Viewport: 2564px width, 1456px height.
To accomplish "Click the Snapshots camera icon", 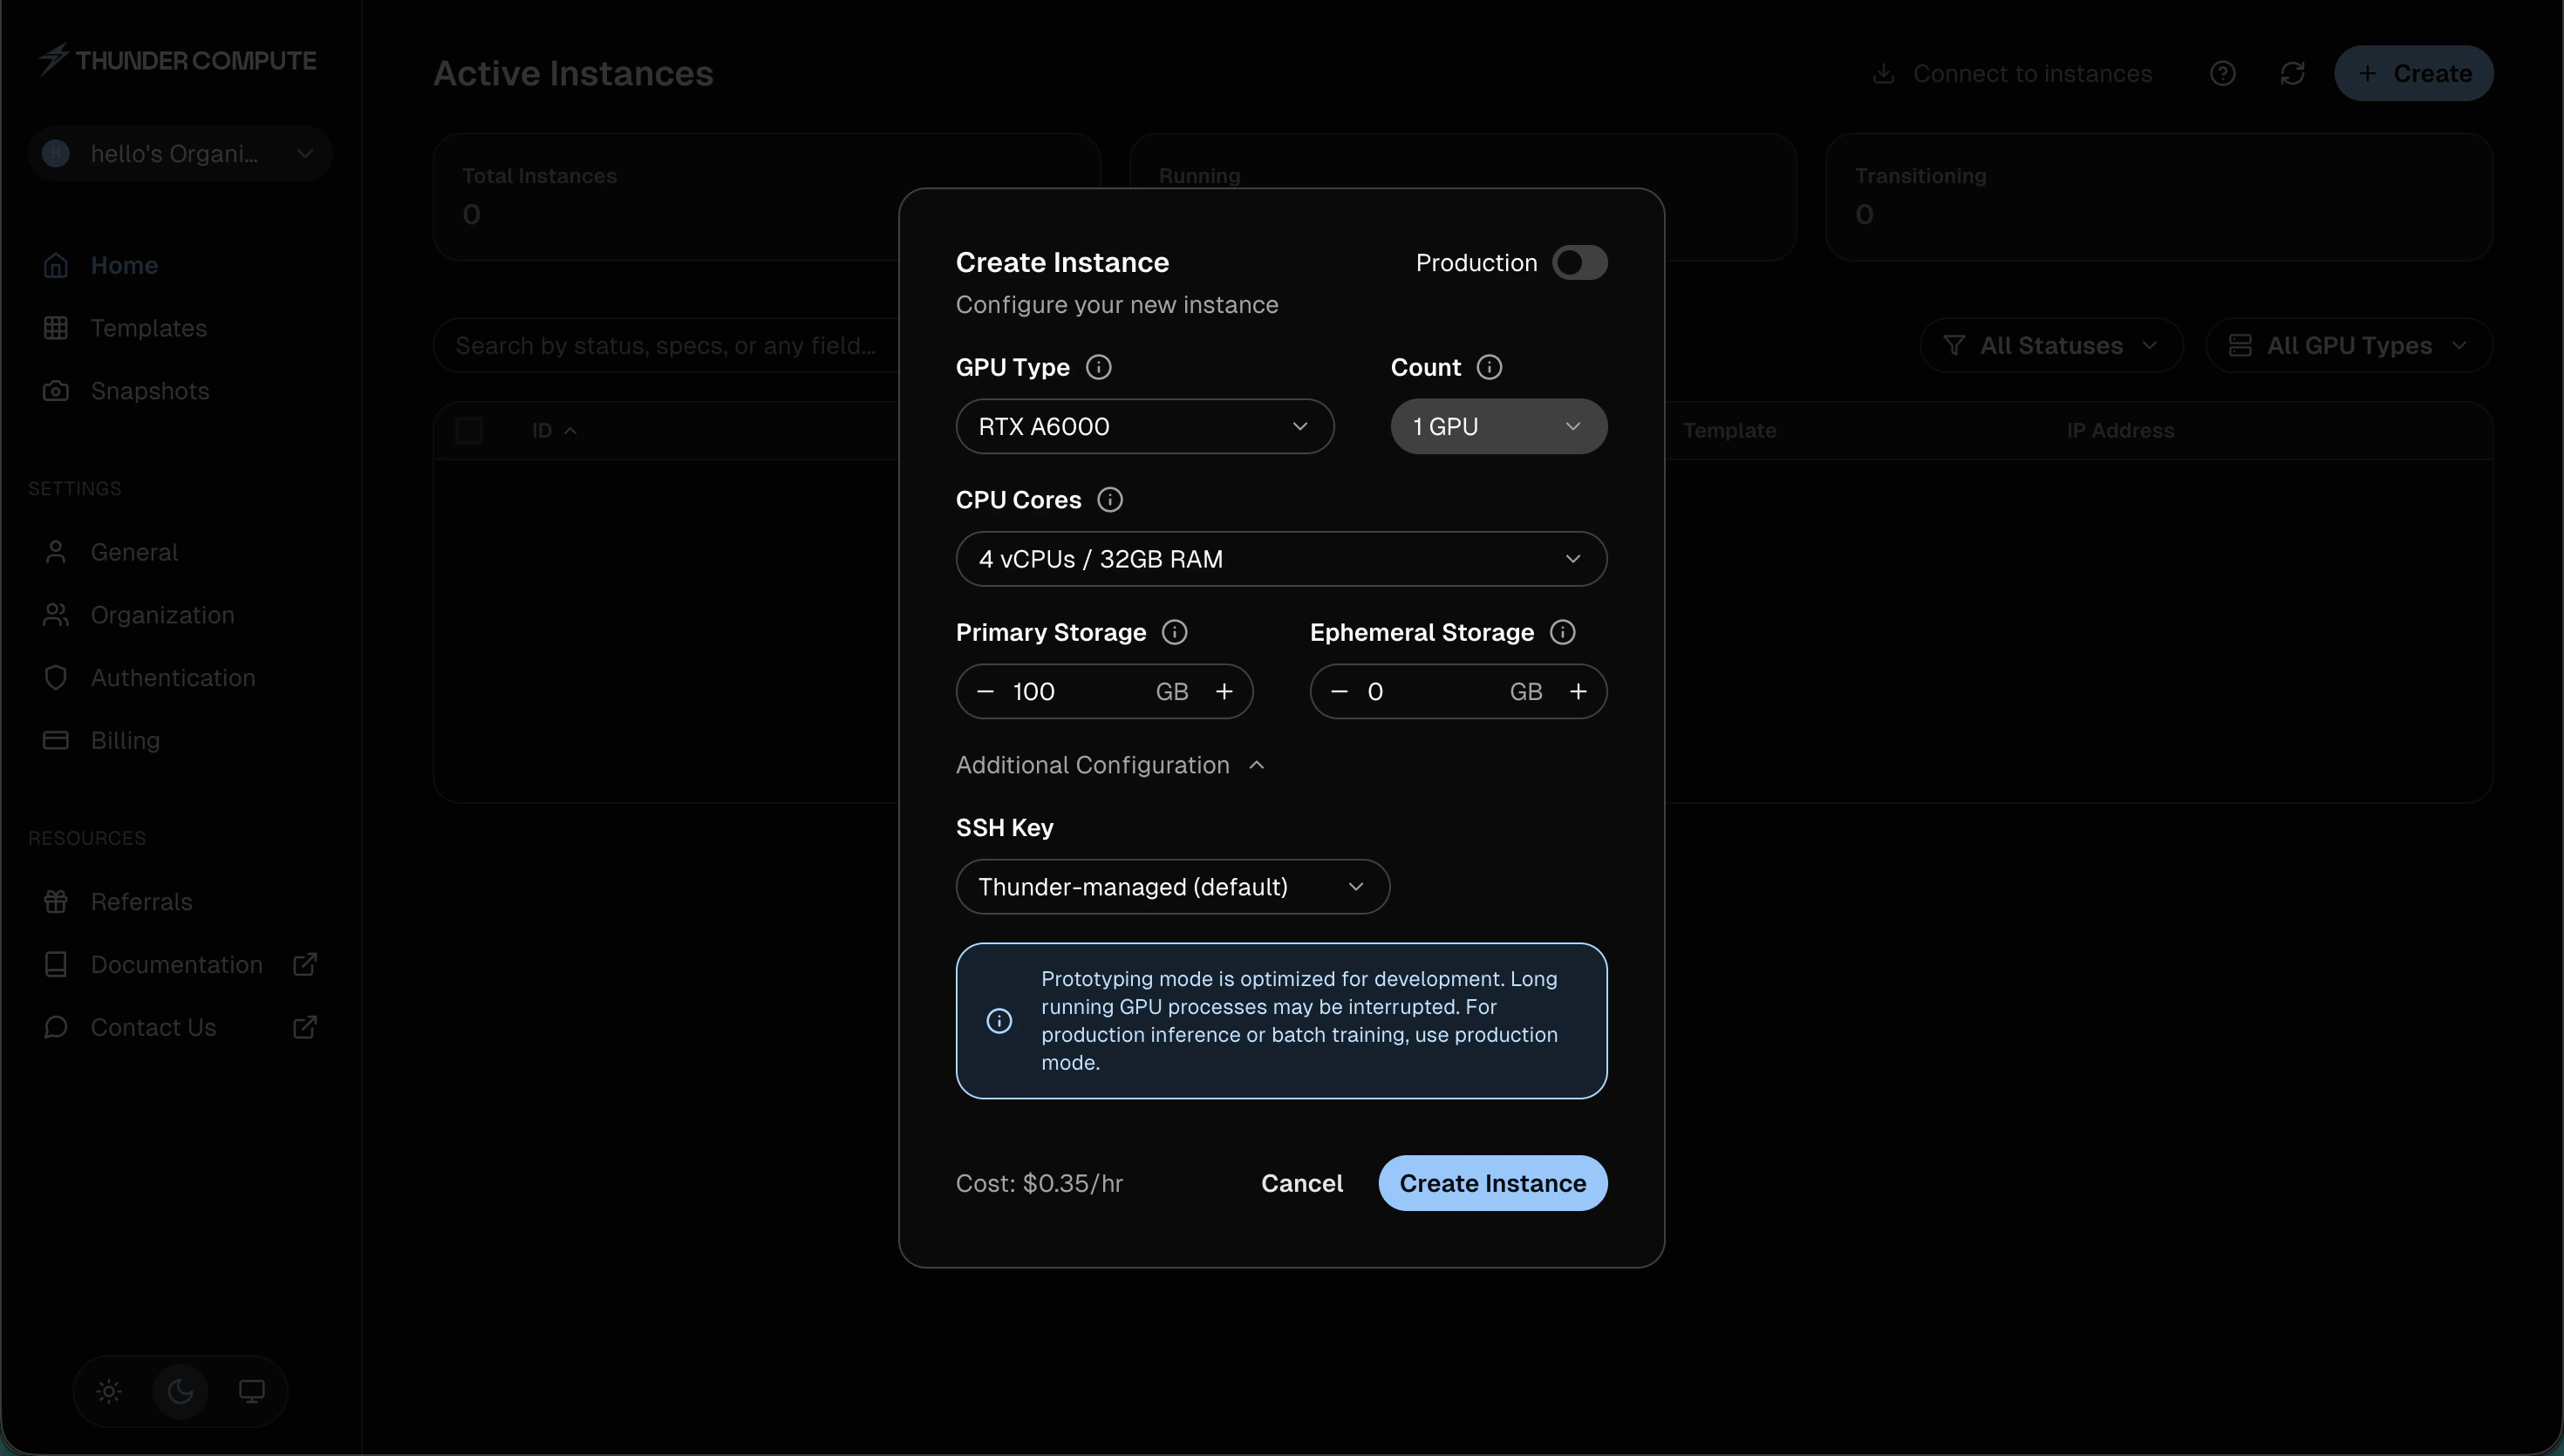I will coord(56,391).
